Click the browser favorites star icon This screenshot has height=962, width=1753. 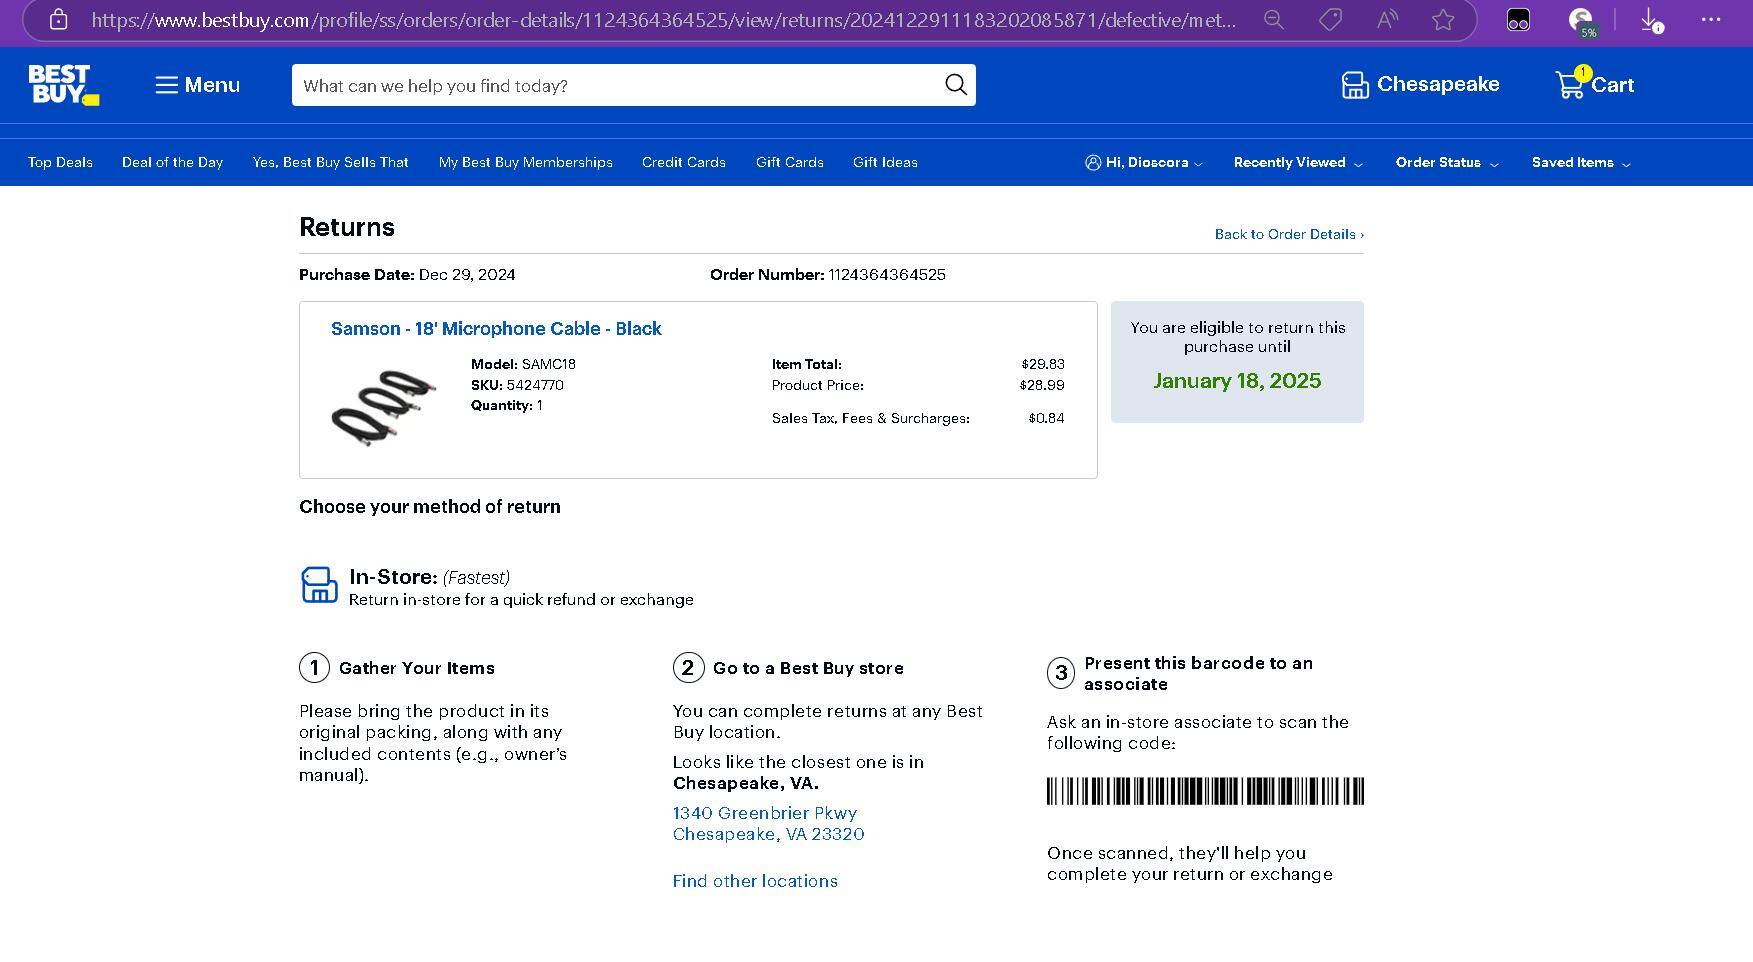coord(1442,20)
